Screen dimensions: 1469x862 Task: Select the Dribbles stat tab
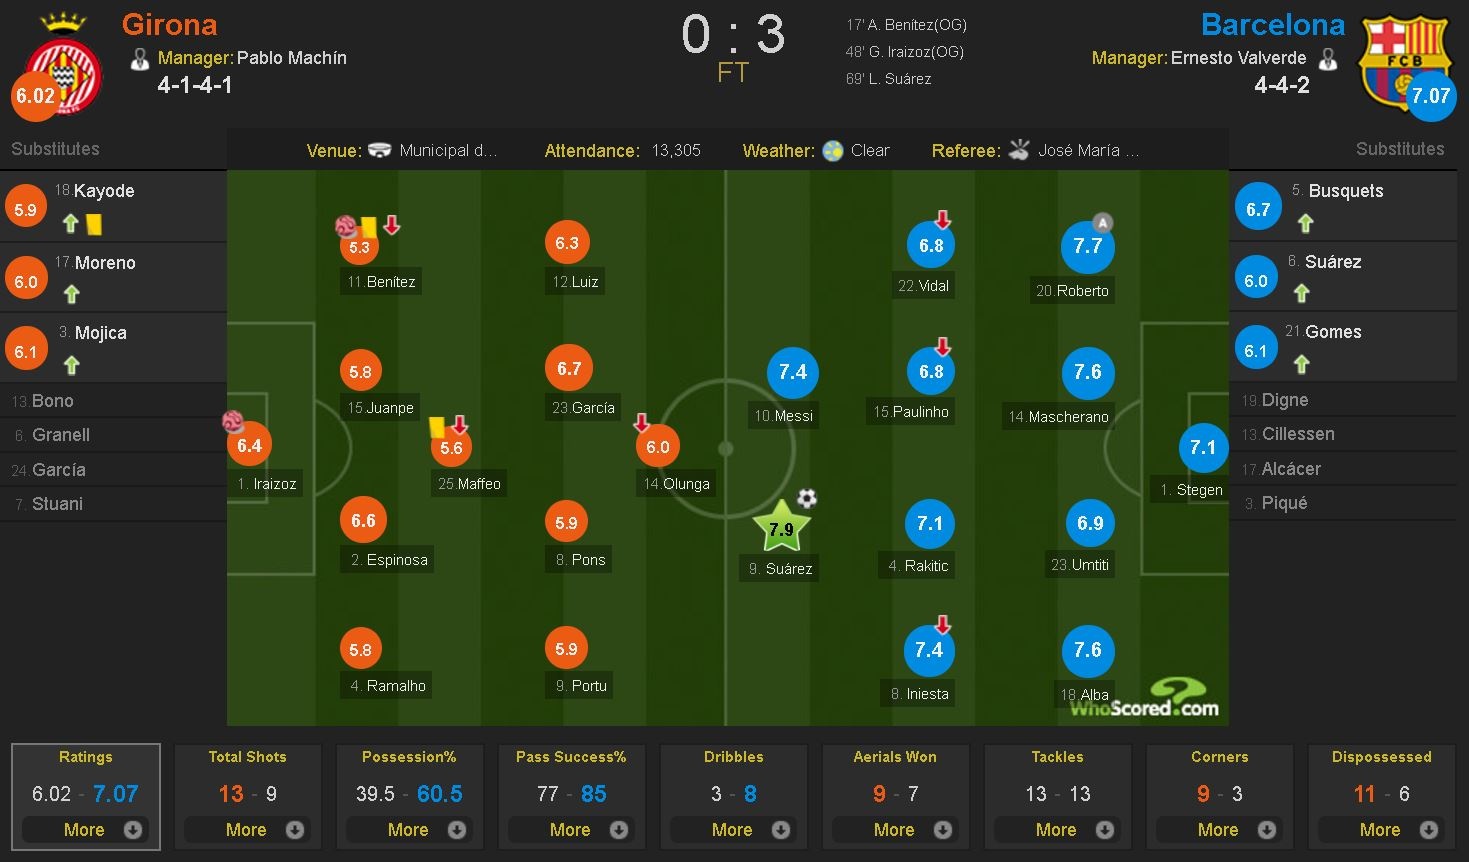[733, 757]
